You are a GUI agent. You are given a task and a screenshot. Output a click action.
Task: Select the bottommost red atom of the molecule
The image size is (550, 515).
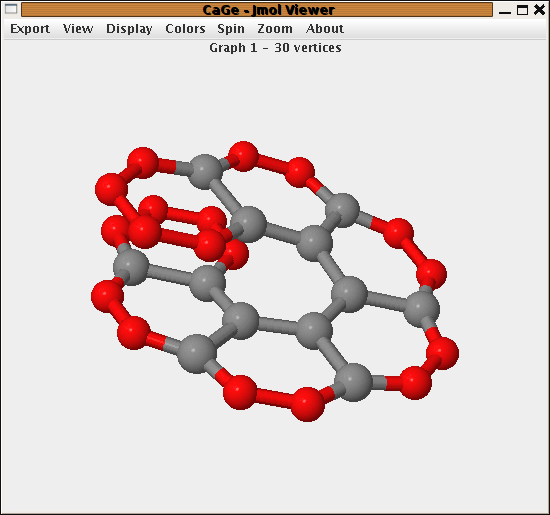coord(308,404)
